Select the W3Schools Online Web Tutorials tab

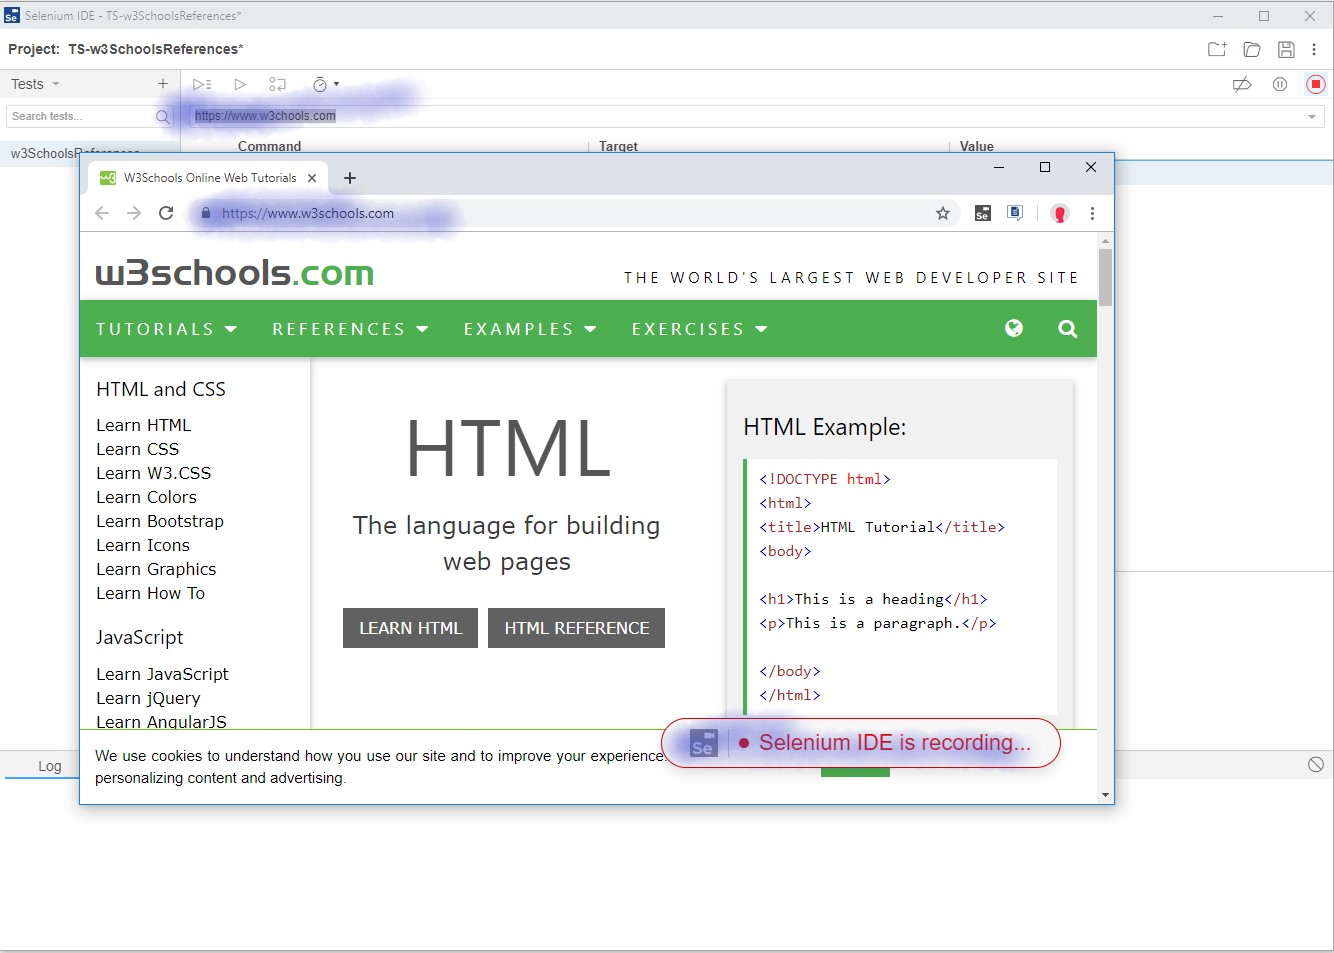pyautogui.click(x=207, y=178)
